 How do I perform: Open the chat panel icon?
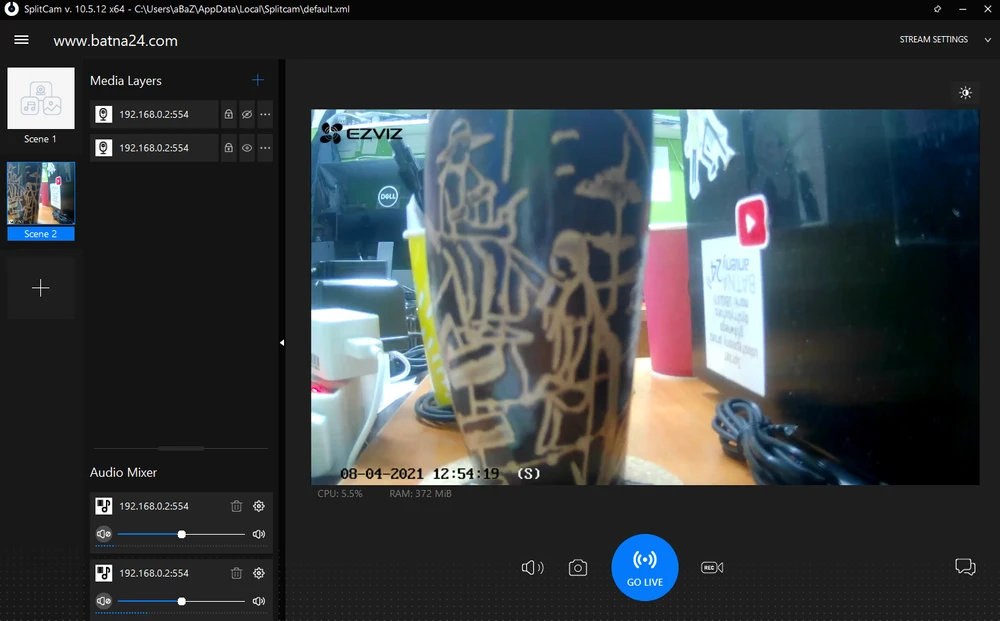[x=965, y=567]
